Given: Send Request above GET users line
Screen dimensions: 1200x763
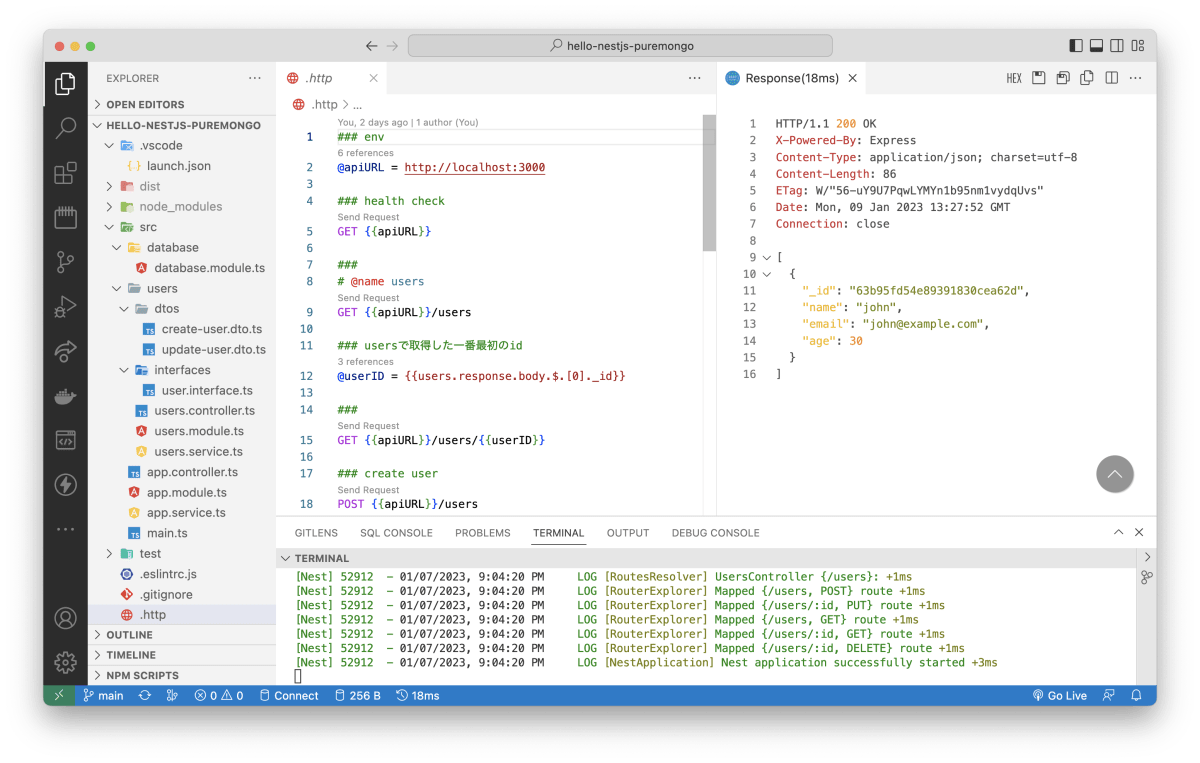Looking at the screenshot, I should click(368, 298).
